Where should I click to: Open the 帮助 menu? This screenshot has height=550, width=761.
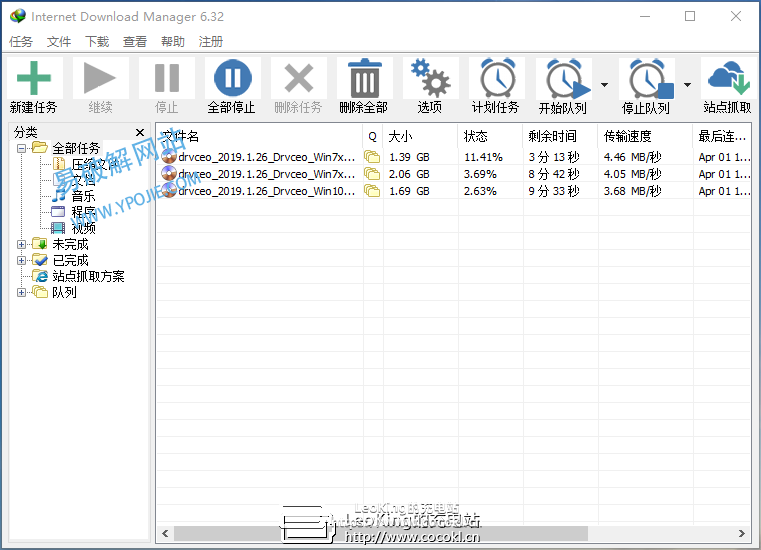[173, 42]
